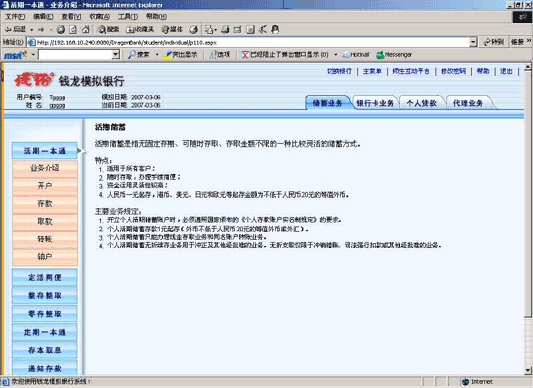Expand the 零存整取 sidebar section

coord(45,314)
